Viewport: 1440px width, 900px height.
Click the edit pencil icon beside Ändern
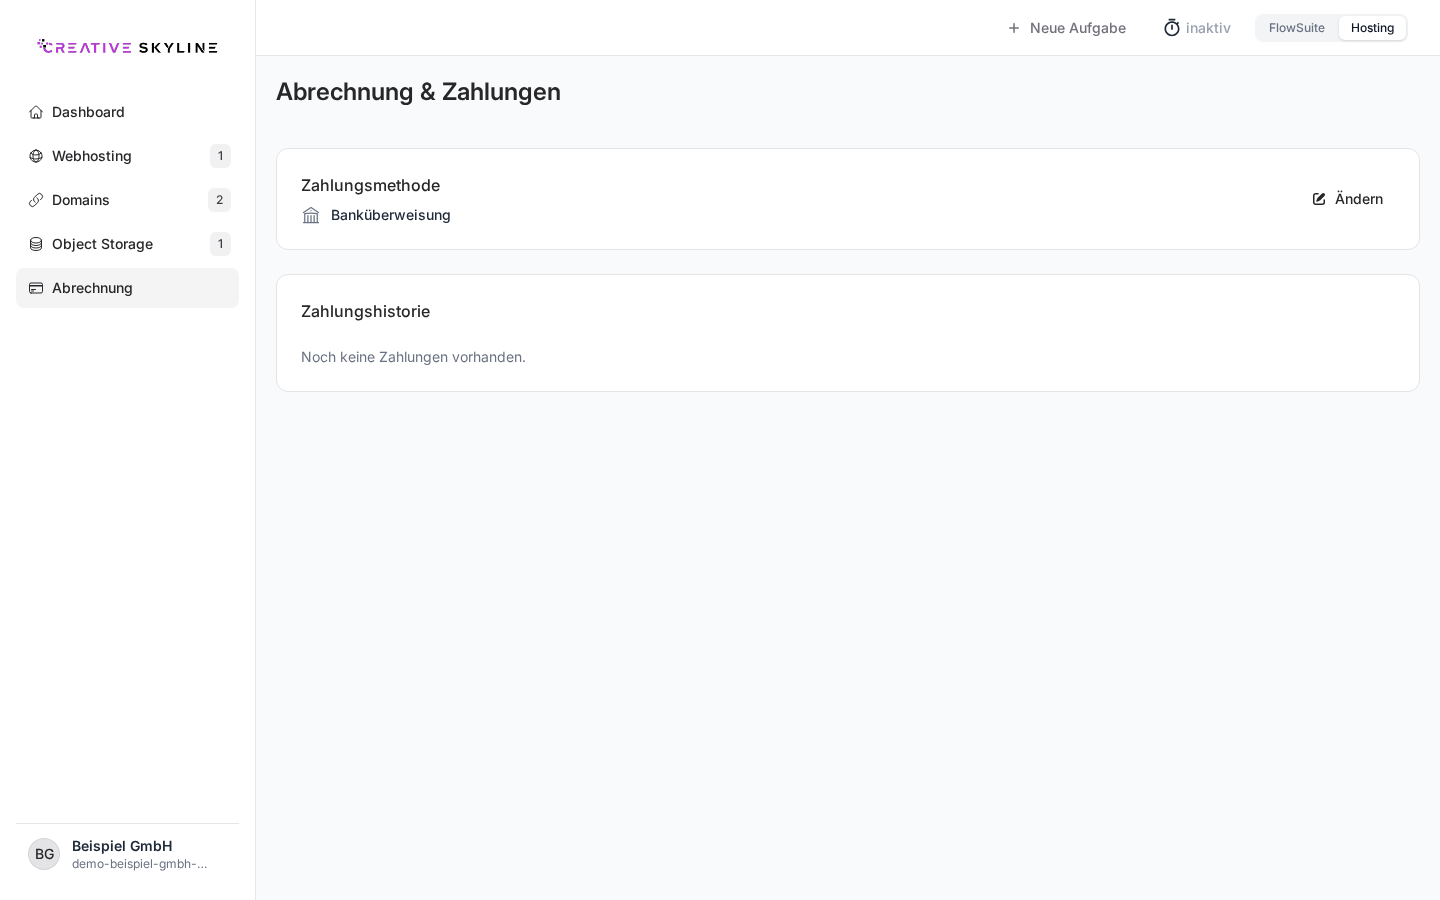tap(1319, 199)
